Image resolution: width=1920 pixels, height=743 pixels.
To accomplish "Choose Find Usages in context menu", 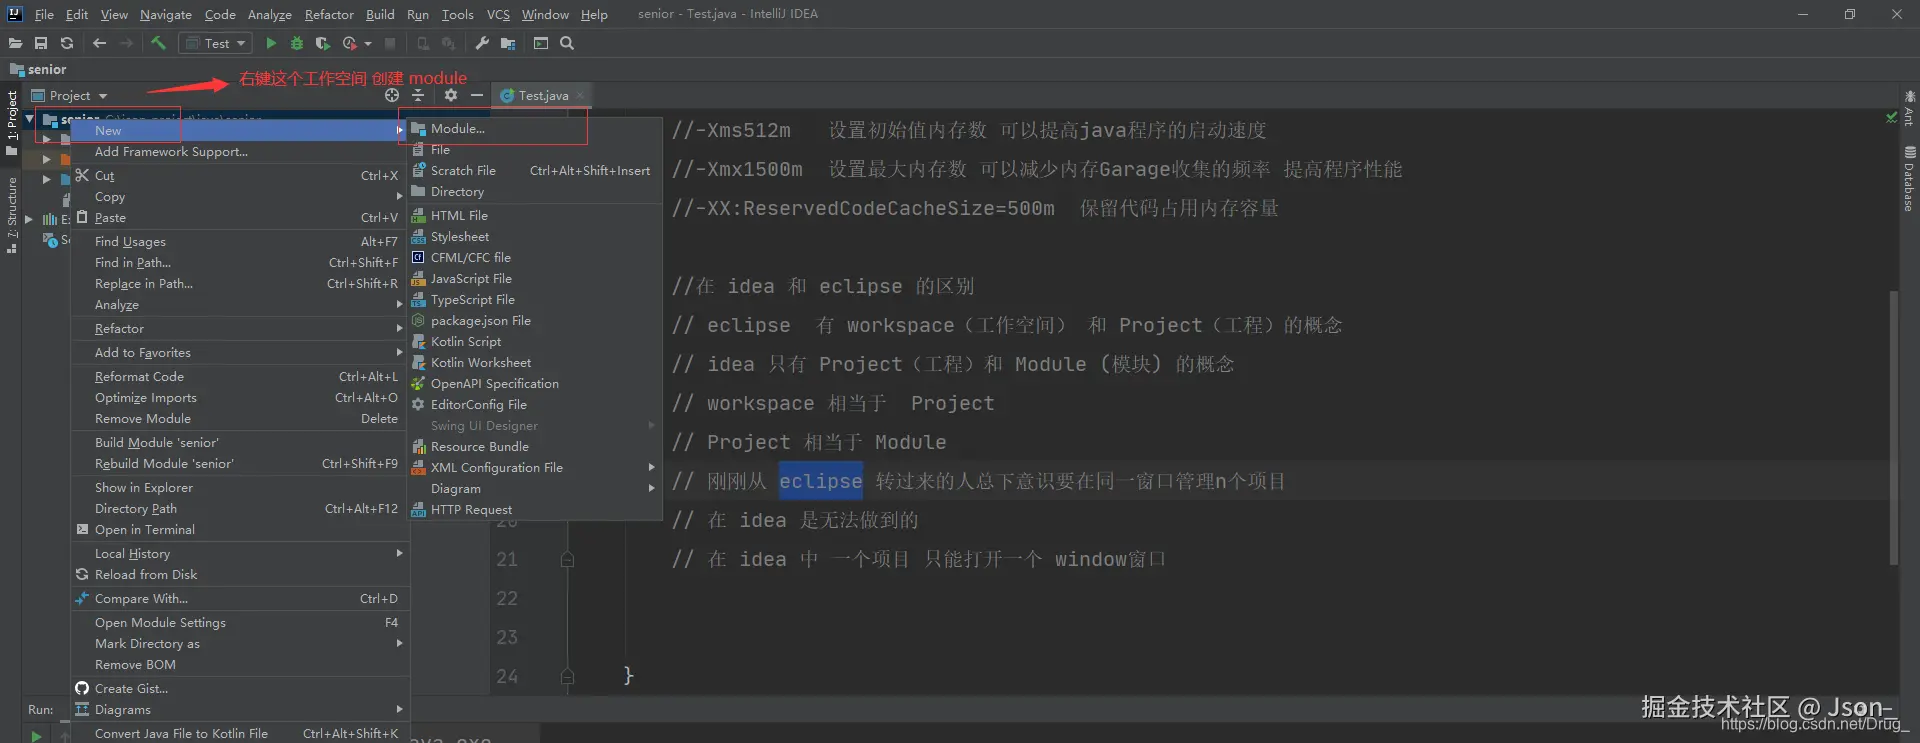I will pyautogui.click(x=239, y=241).
